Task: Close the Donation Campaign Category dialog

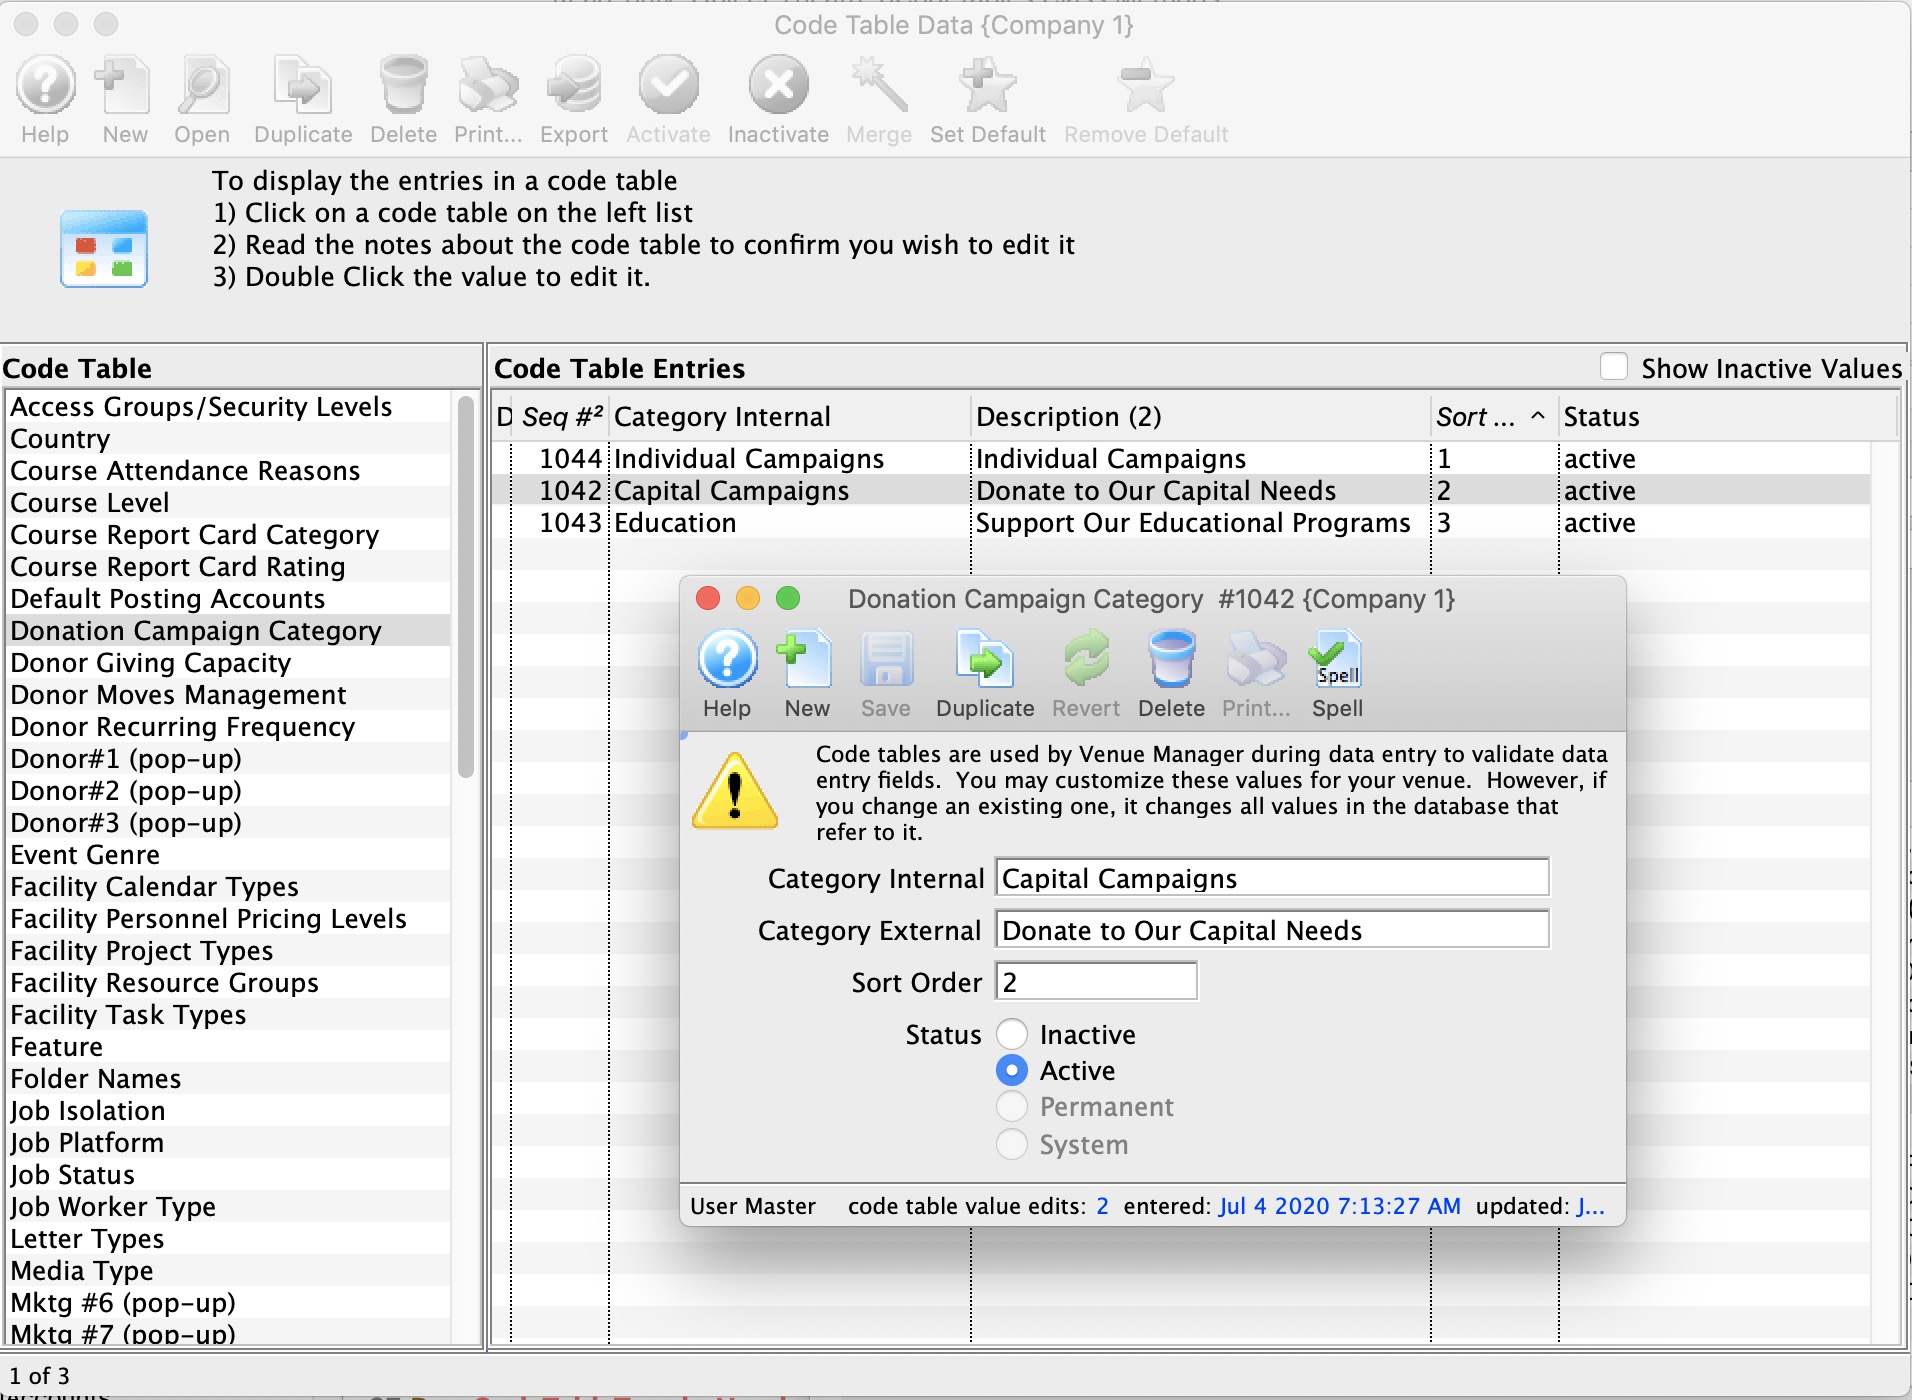Action: pos(708,598)
